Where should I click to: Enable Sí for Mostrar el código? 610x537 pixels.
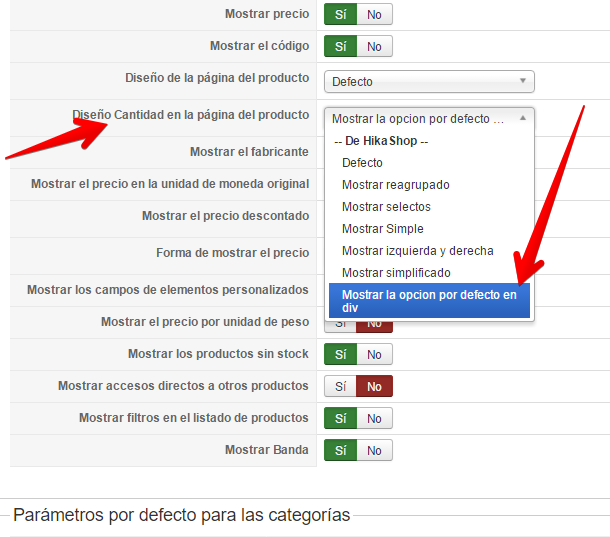(x=340, y=46)
